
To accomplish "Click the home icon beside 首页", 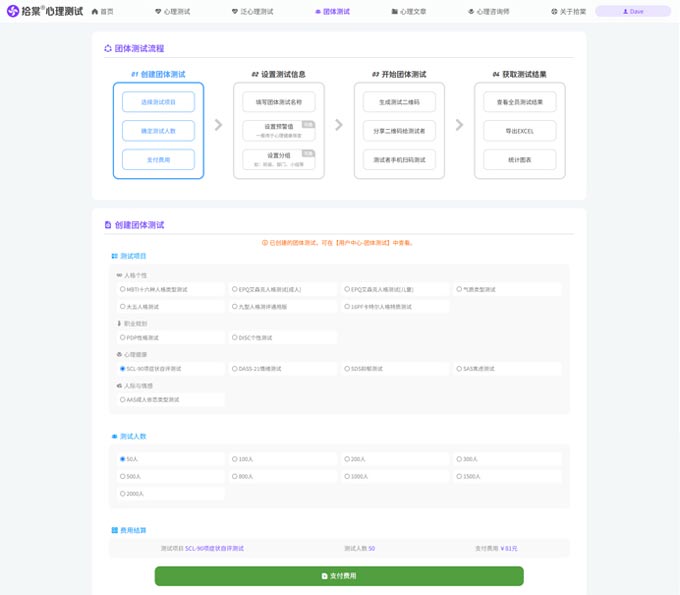I will (x=95, y=12).
